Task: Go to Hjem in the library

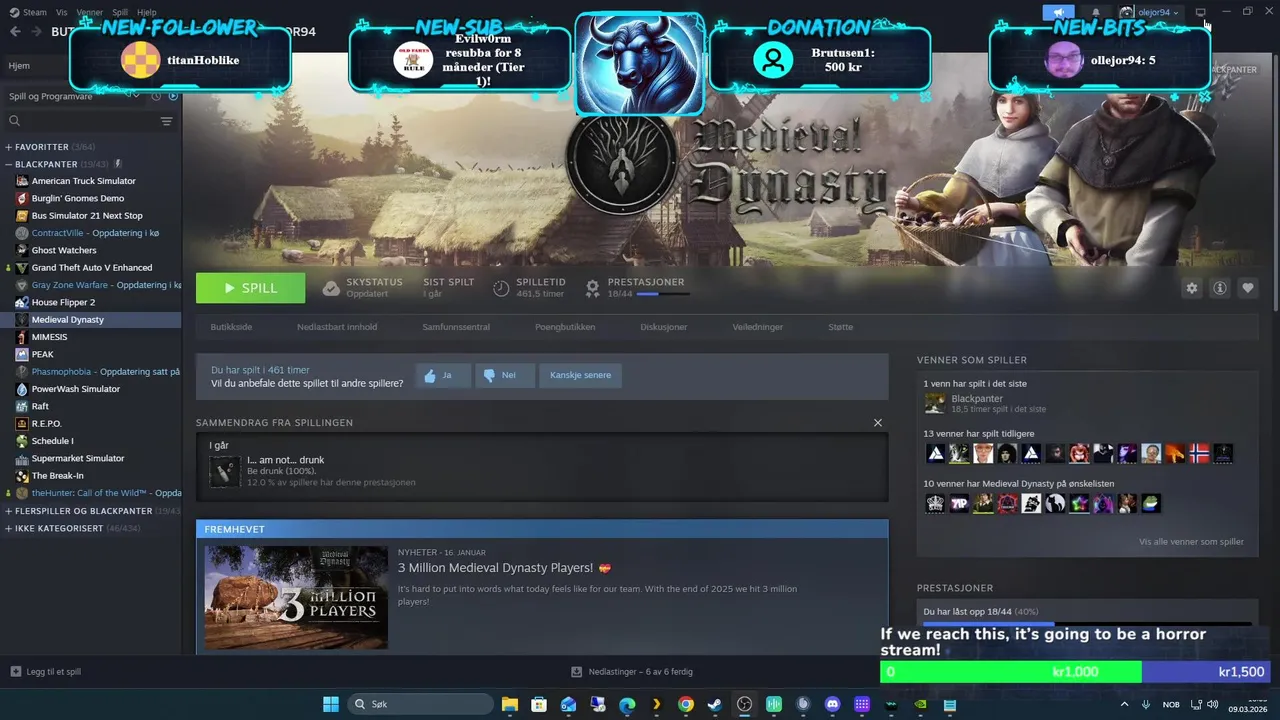Action: [19, 65]
